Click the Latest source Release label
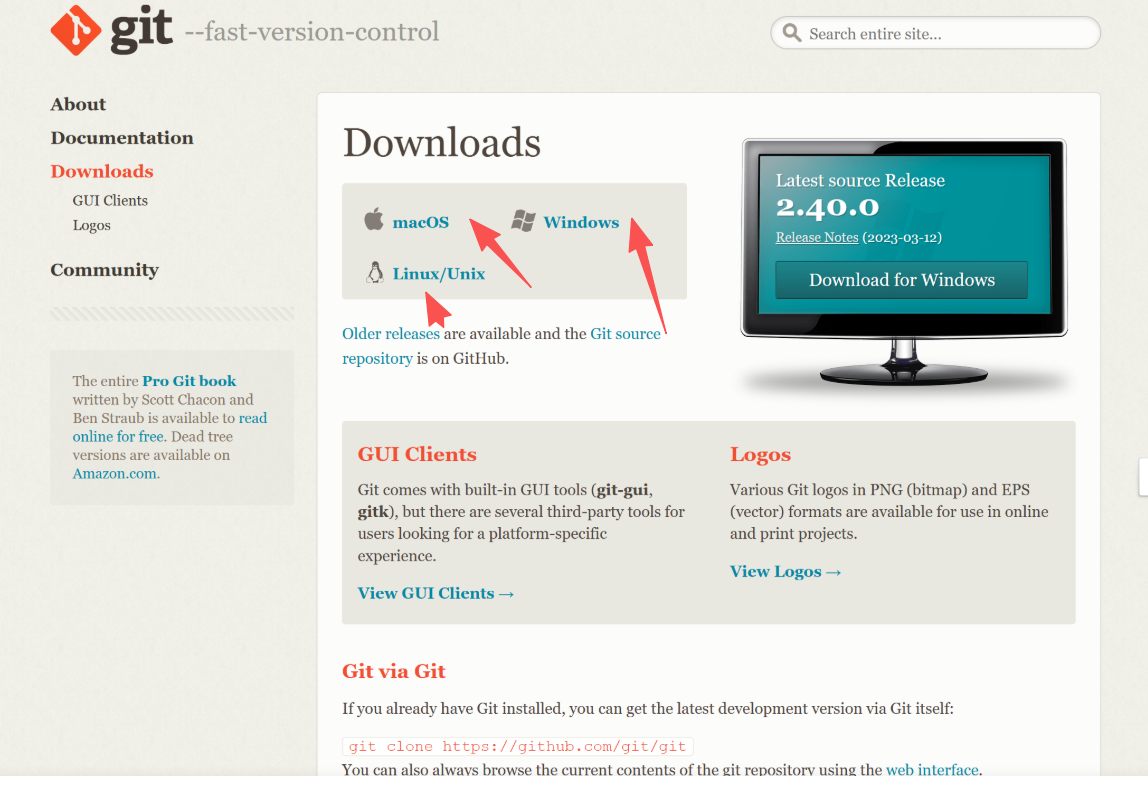1148x785 pixels. click(x=860, y=180)
